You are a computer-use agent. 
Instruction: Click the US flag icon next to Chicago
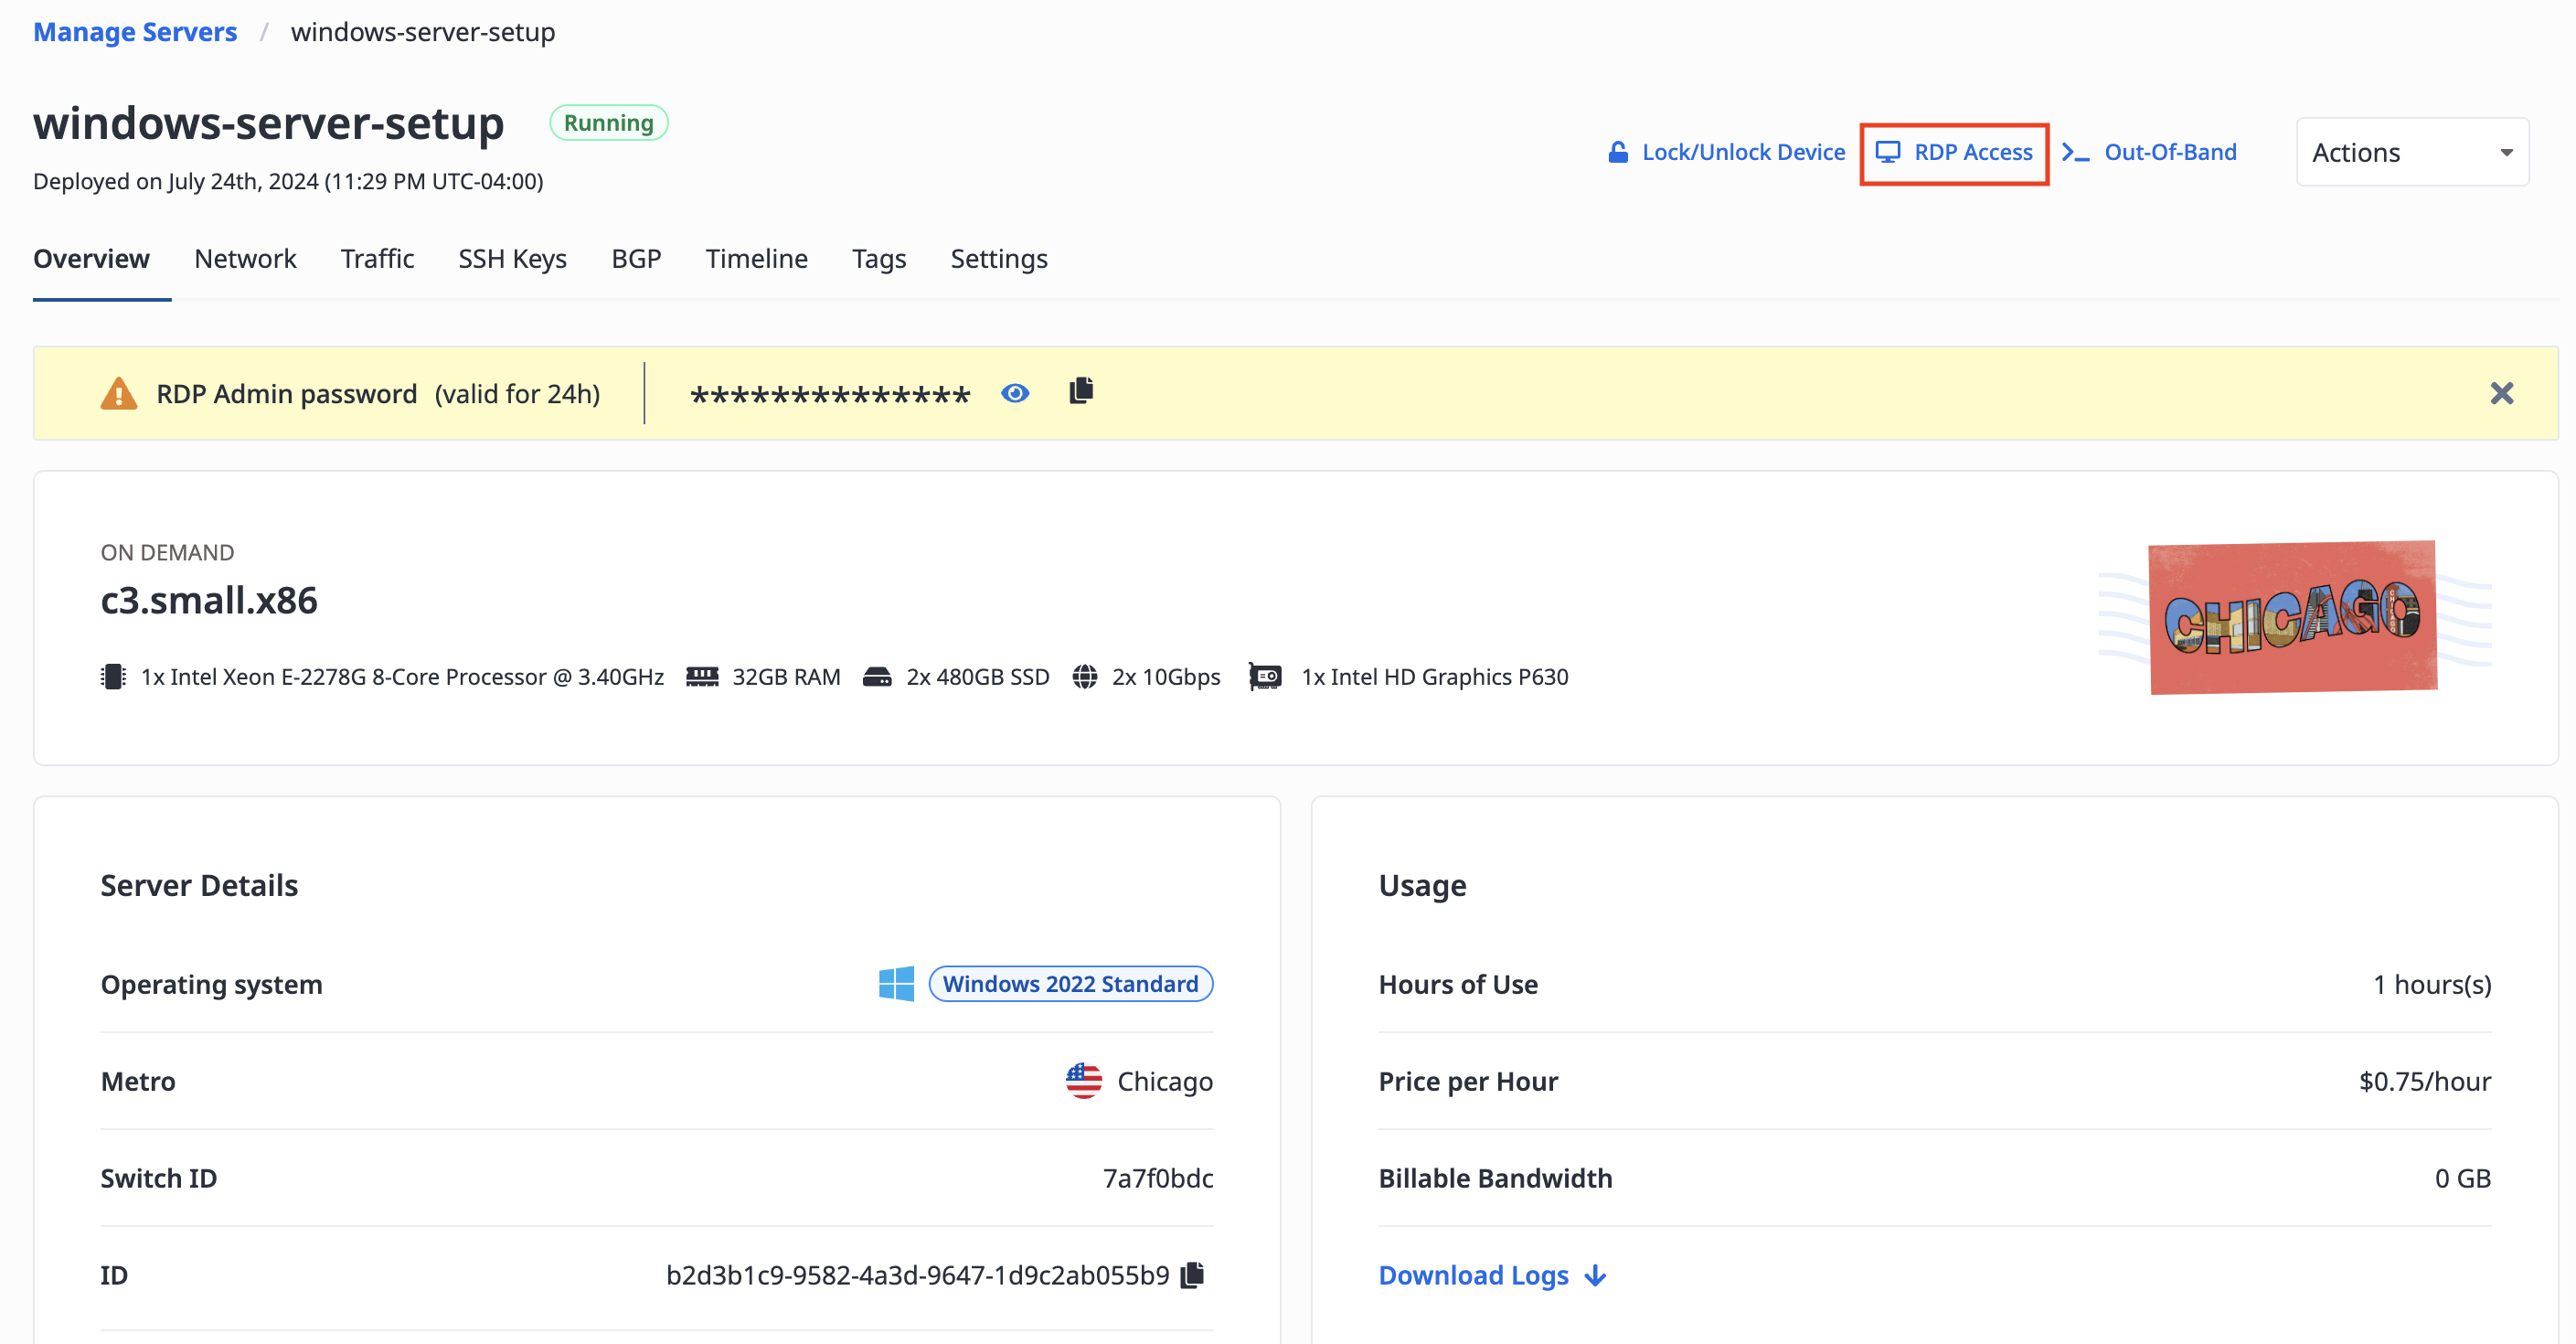coord(1083,1081)
